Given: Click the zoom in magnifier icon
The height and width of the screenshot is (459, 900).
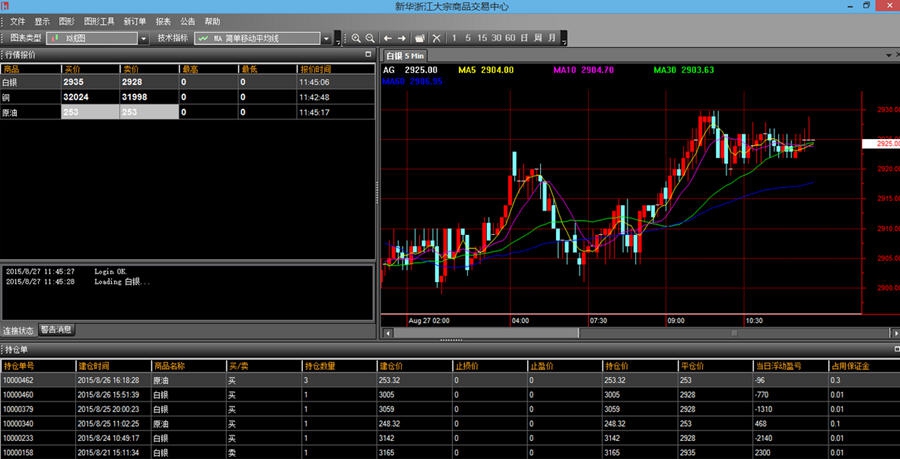Looking at the screenshot, I should (355, 38).
